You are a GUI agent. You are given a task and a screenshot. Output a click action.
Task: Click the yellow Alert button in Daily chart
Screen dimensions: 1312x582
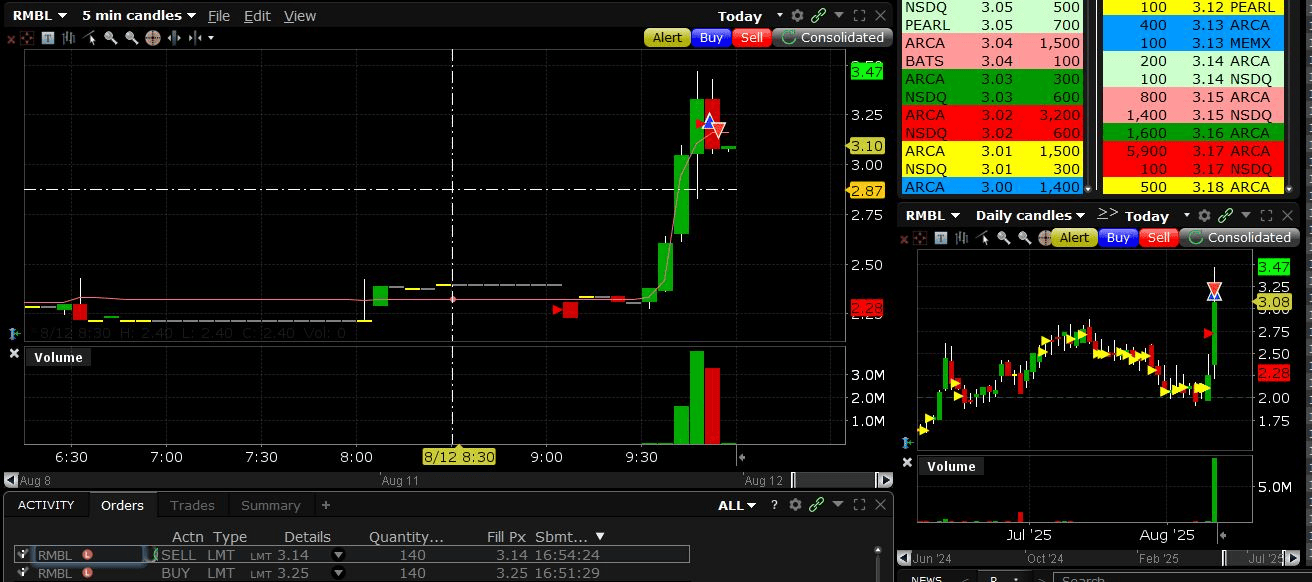[x=1074, y=238]
